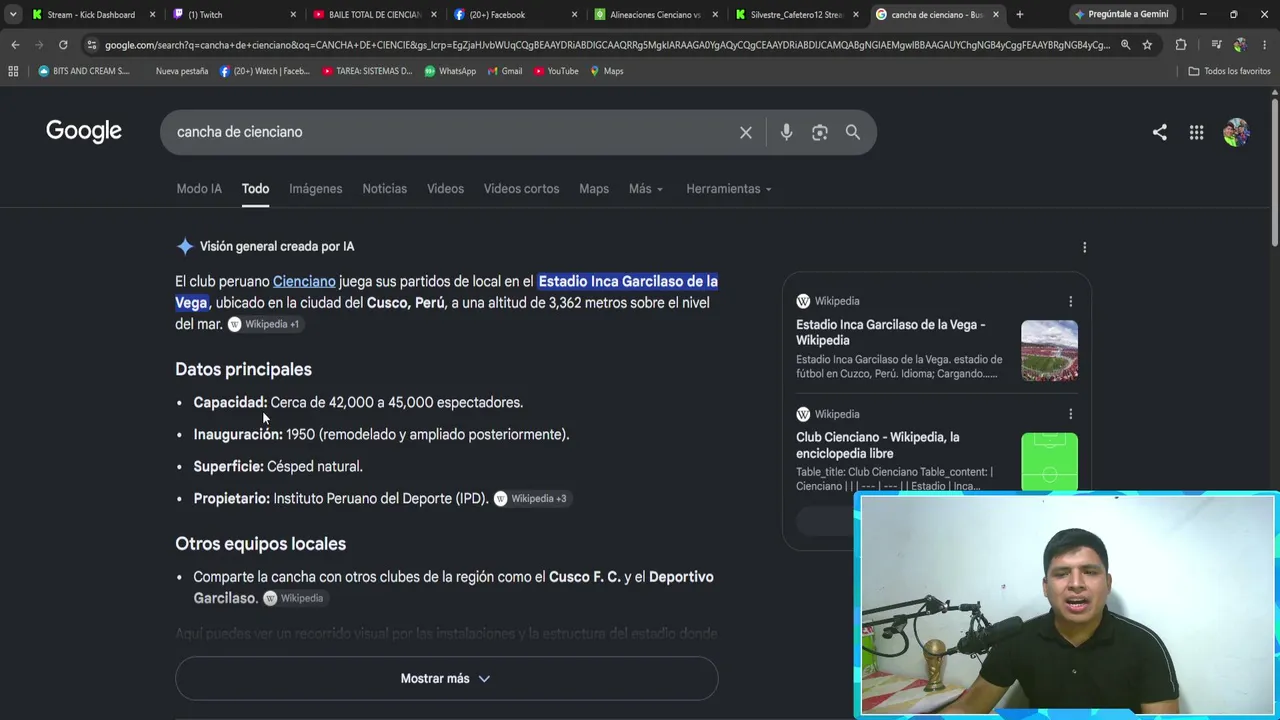Open the (20+) Watch Facebook bookmark
This screenshot has width=1280, height=720.
click(x=264, y=71)
